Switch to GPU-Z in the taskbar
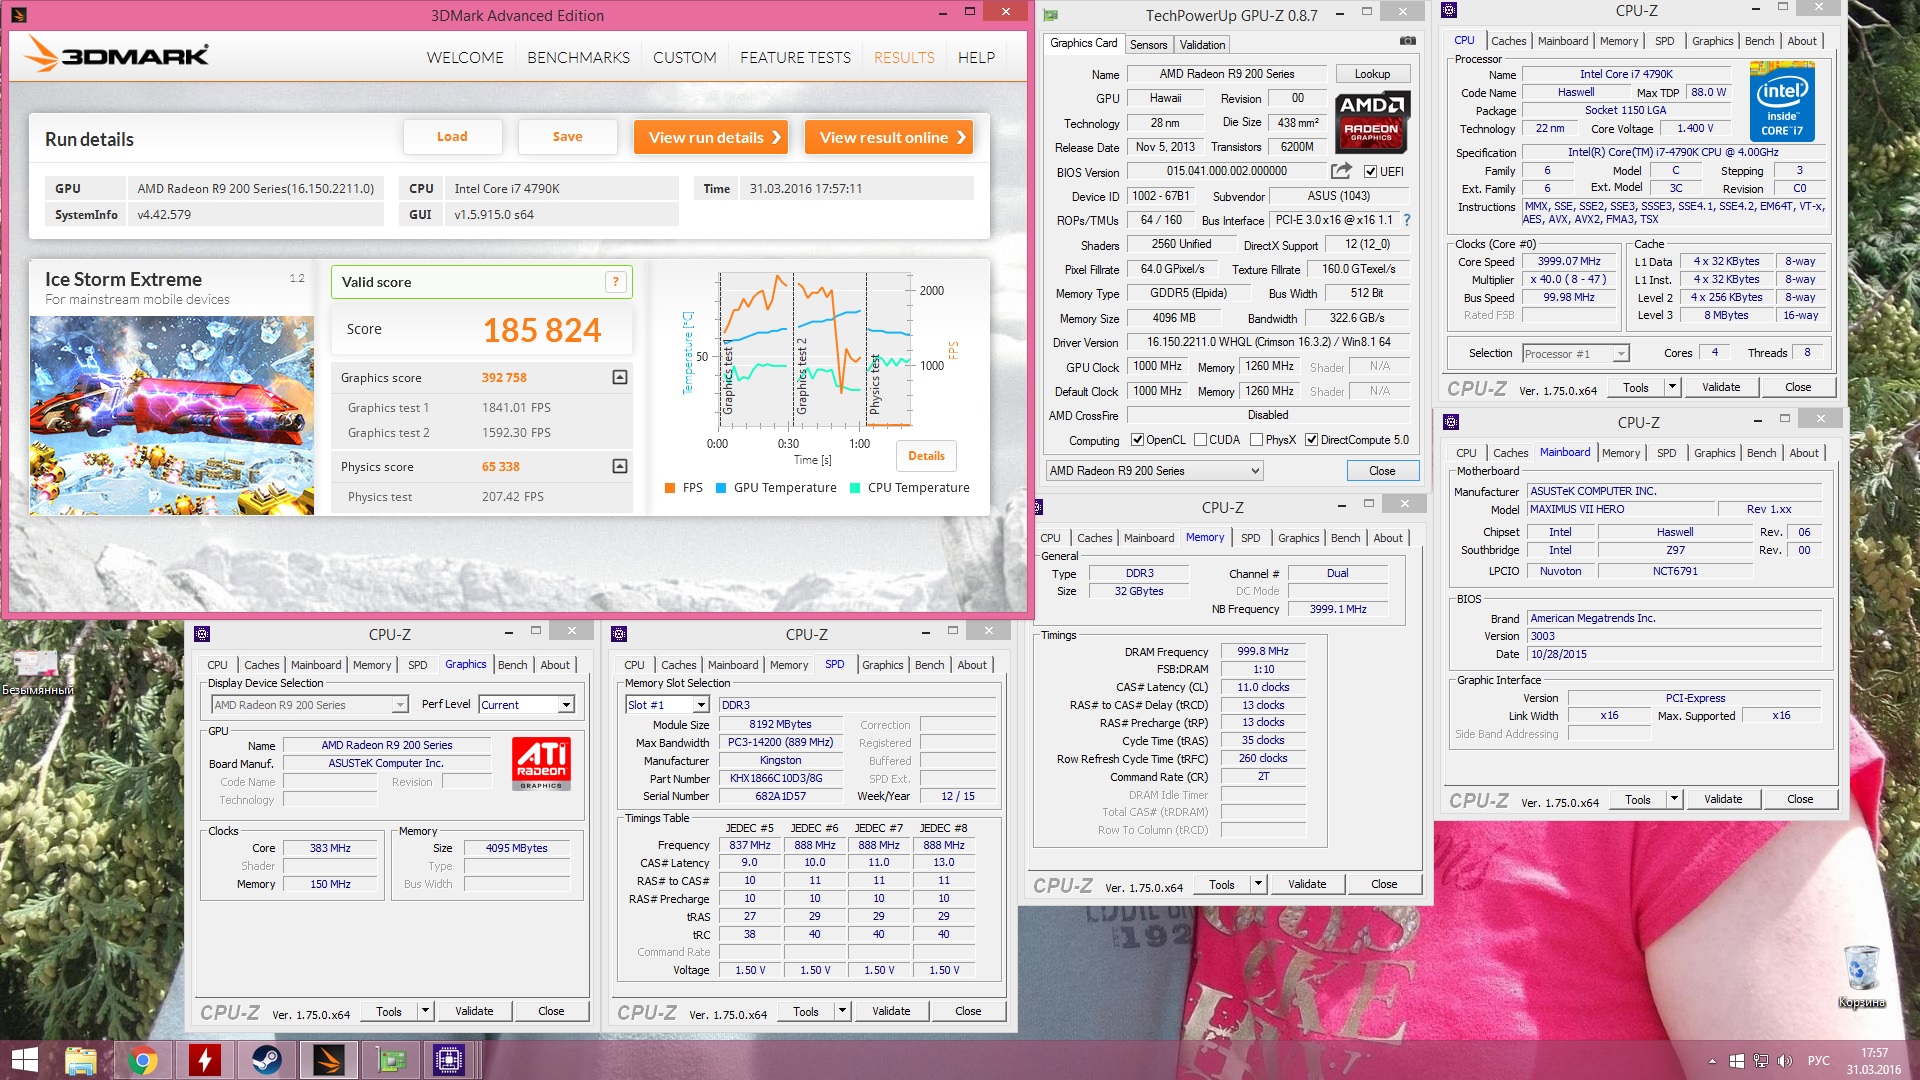The height and width of the screenshot is (1080, 1920). tap(390, 1060)
